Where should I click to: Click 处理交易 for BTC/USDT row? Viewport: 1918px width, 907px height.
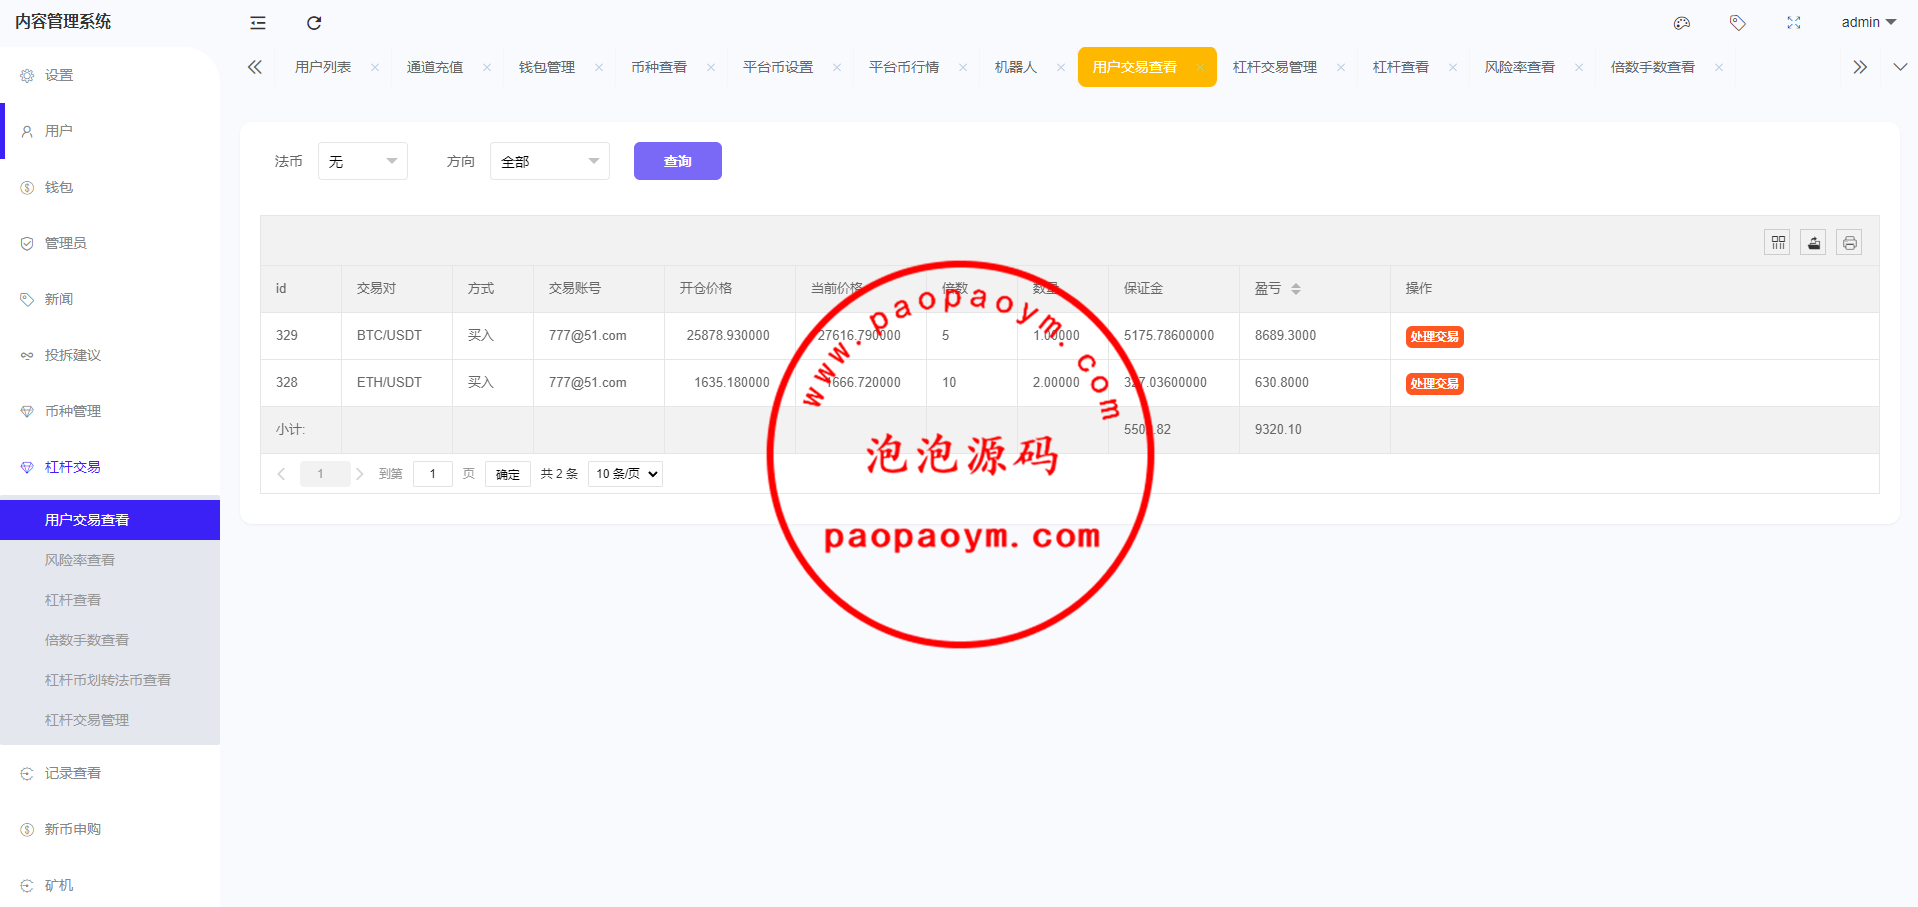(x=1434, y=337)
